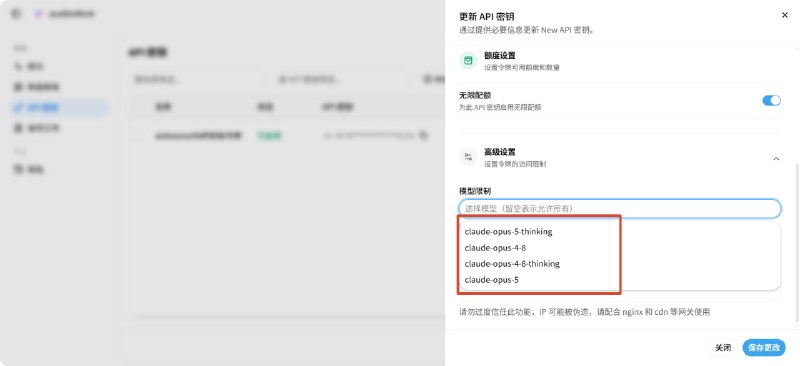Viewport: 800px width, 366px height.
Task: Choose claude-opus-4-8-thinking in the dropdown
Action: click(512, 264)
